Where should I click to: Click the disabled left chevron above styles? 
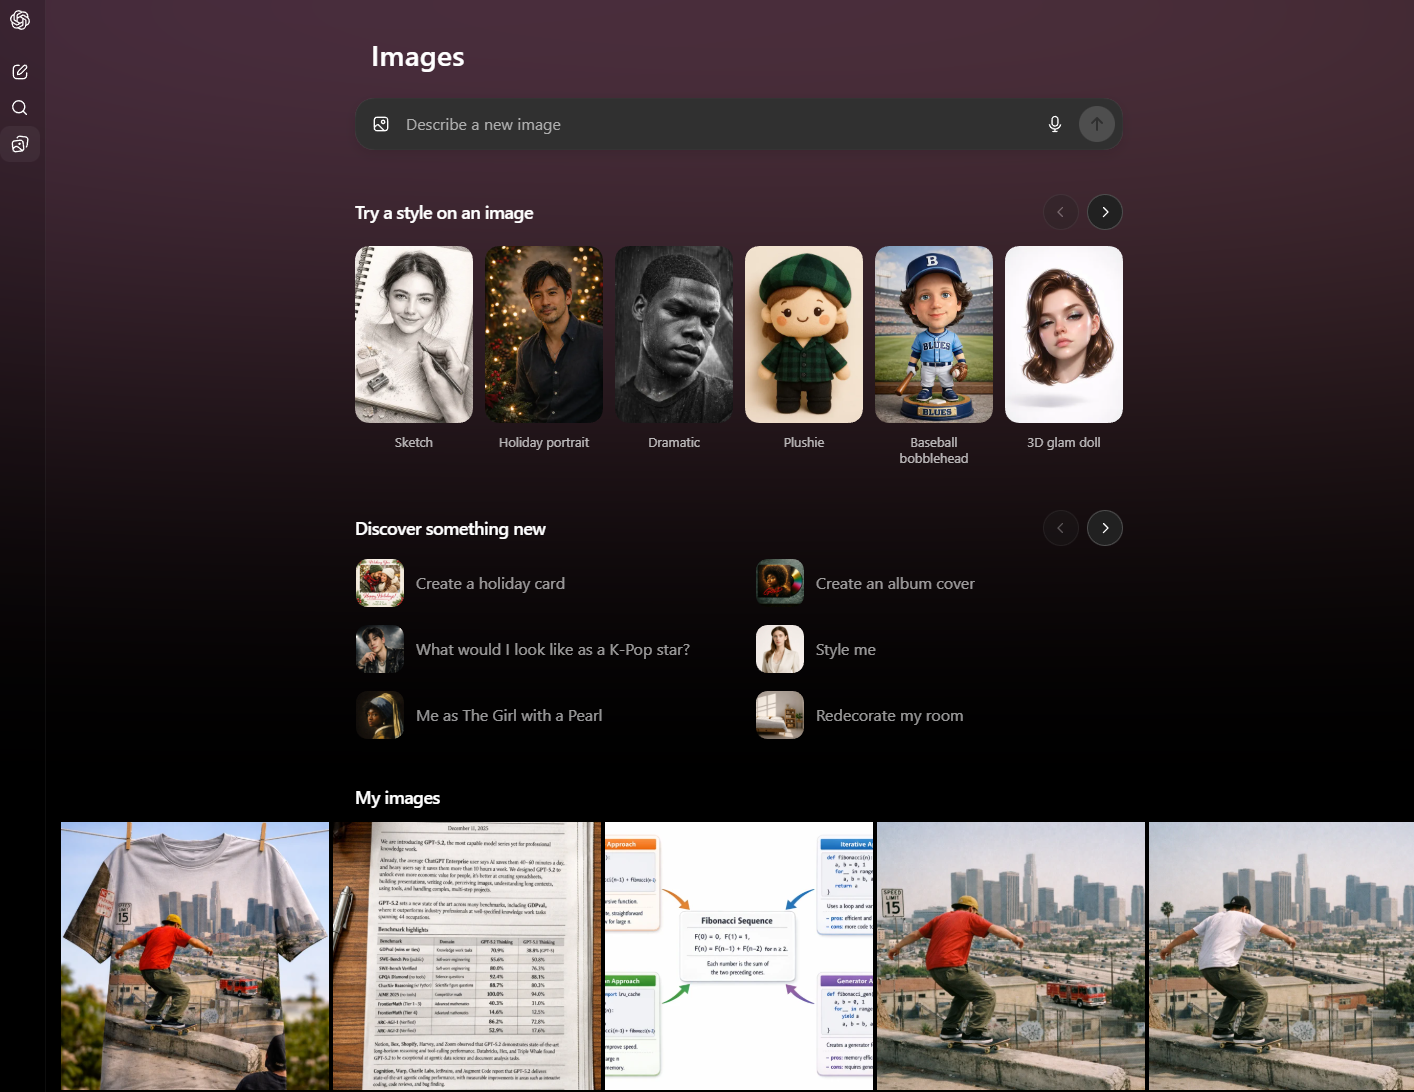click(1060, 211)
